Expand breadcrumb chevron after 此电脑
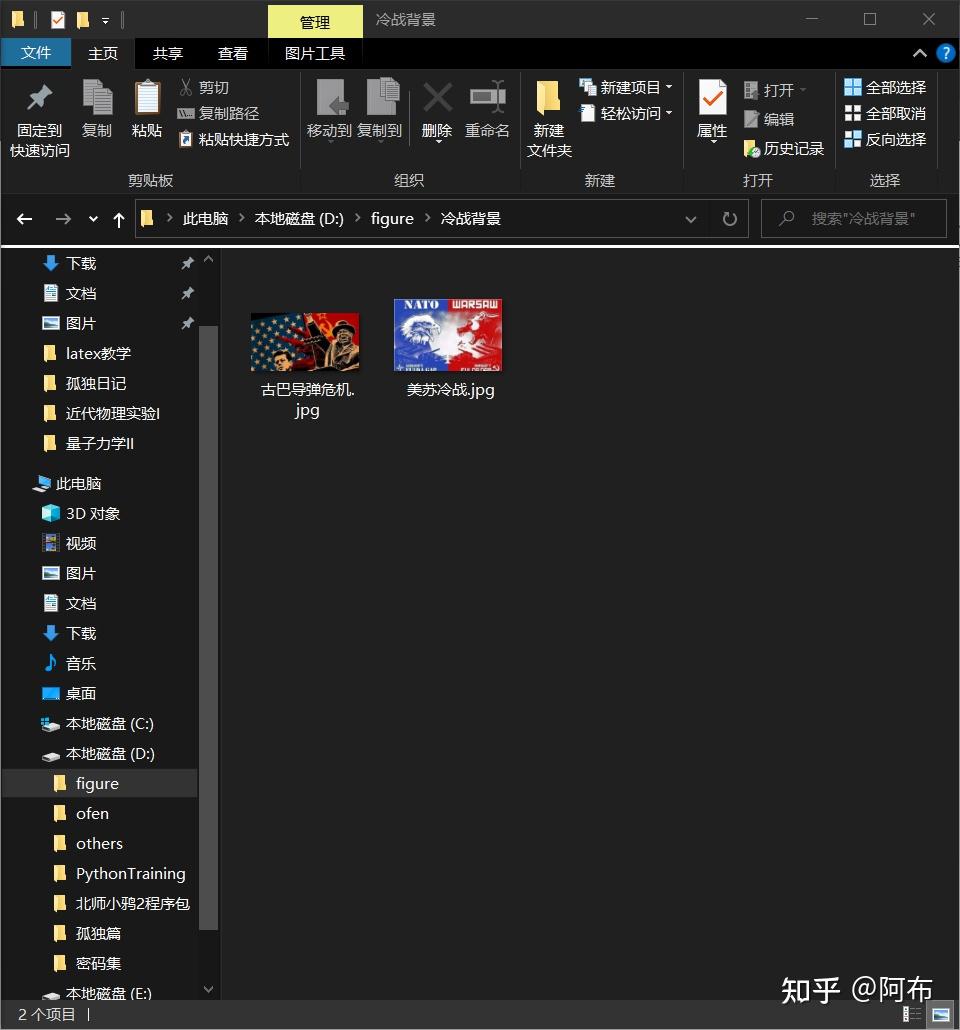960x1030 pixels. tap(241, 218)
